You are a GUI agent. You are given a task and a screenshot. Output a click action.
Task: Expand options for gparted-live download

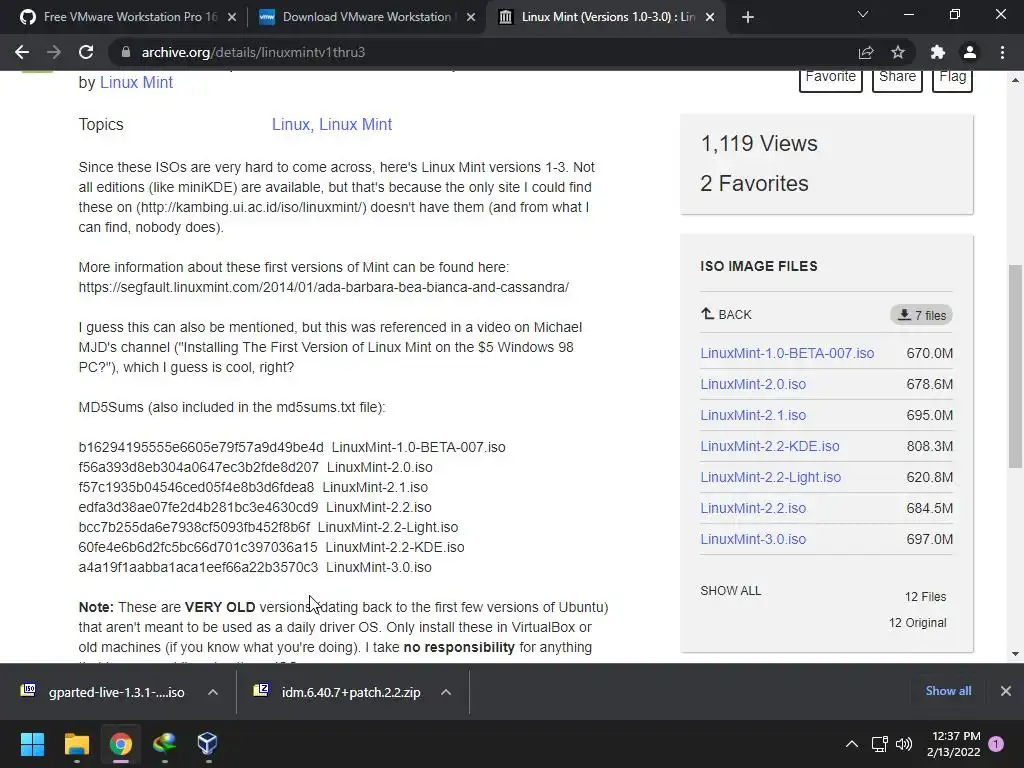coord(212,692)
